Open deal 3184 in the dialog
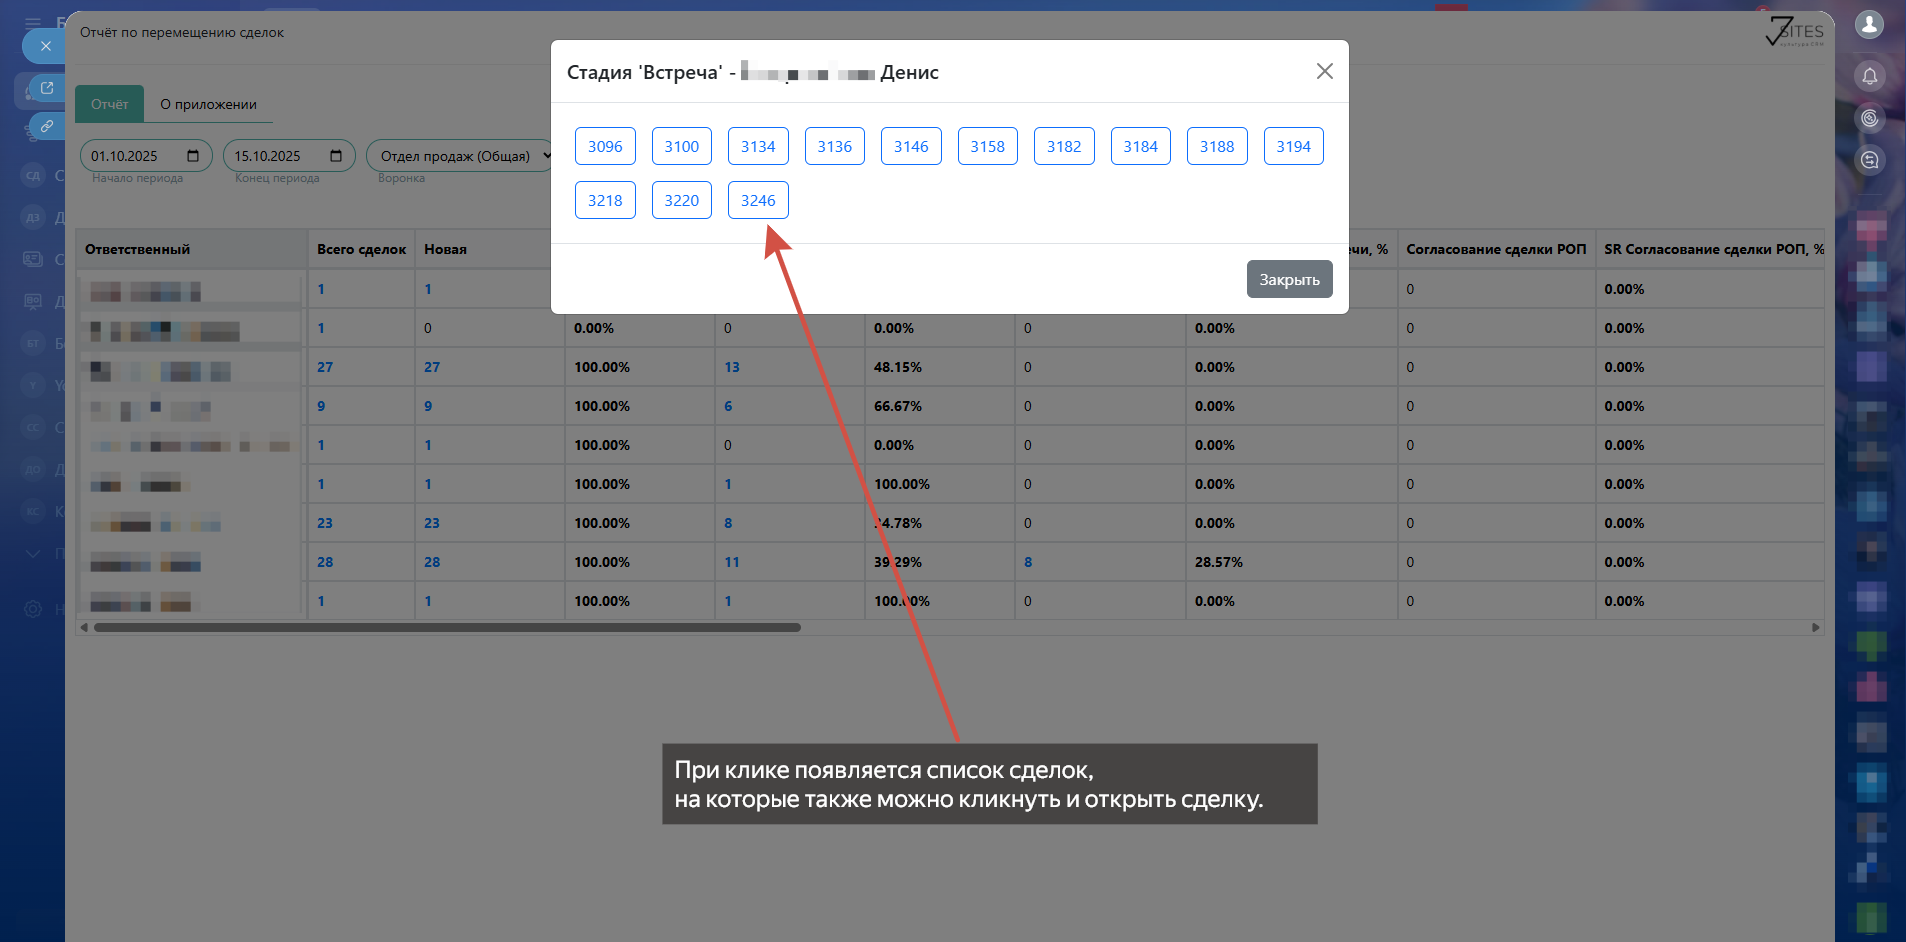 pyautogui.click(x=1141, y=146)
